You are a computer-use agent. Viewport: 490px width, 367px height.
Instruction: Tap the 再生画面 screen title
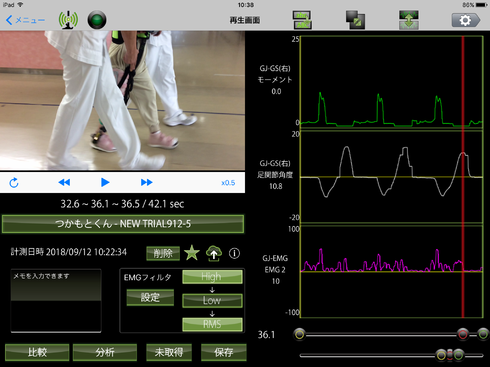[x=245, y=20]
